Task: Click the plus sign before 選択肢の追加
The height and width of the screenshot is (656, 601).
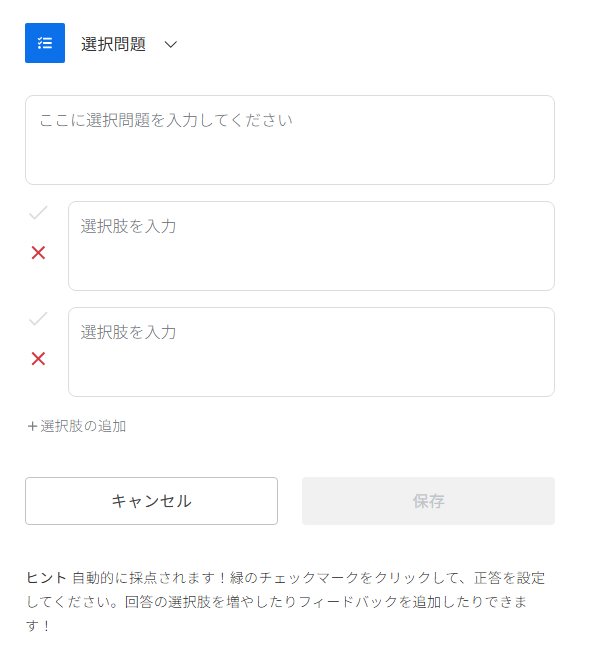Action: pyautogui.click(x=32, y=426)
